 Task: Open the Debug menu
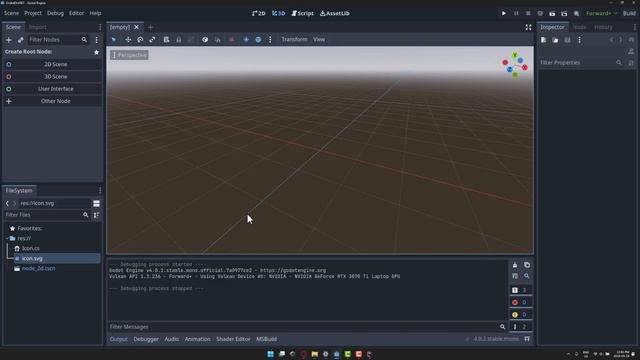click(56, 13)
